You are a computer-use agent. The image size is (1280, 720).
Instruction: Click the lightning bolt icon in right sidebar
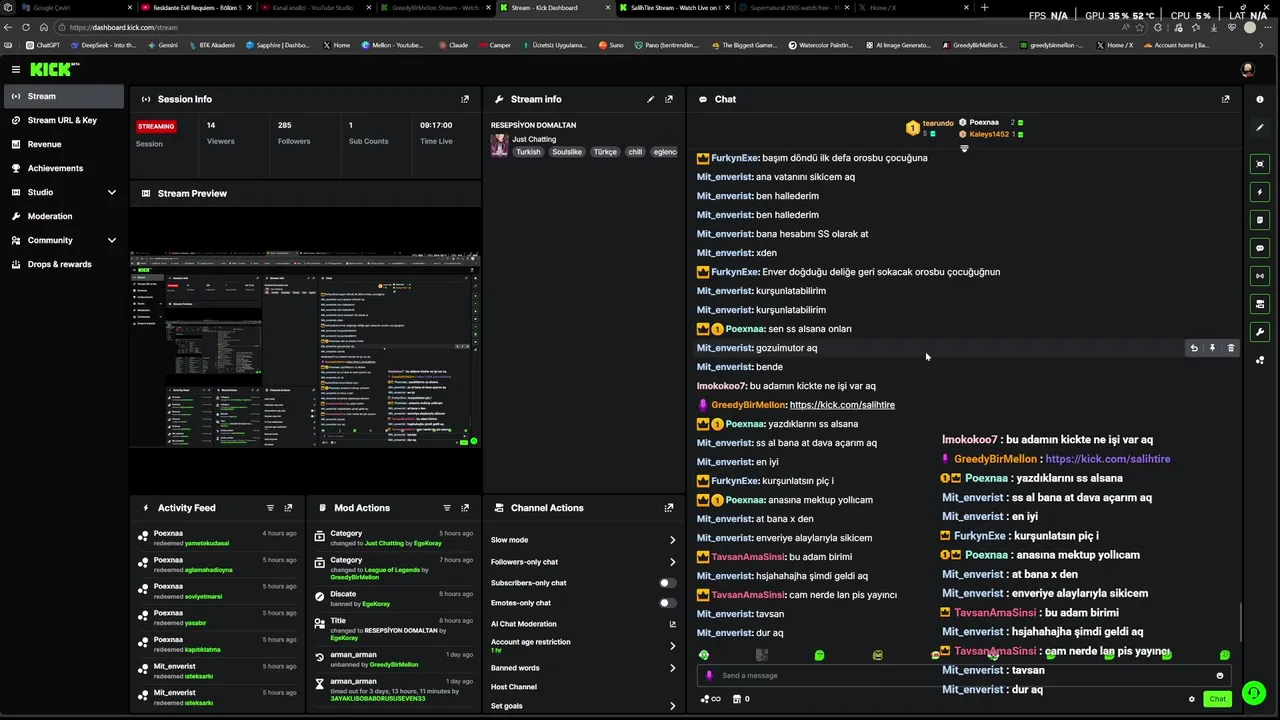[1260, 192]
